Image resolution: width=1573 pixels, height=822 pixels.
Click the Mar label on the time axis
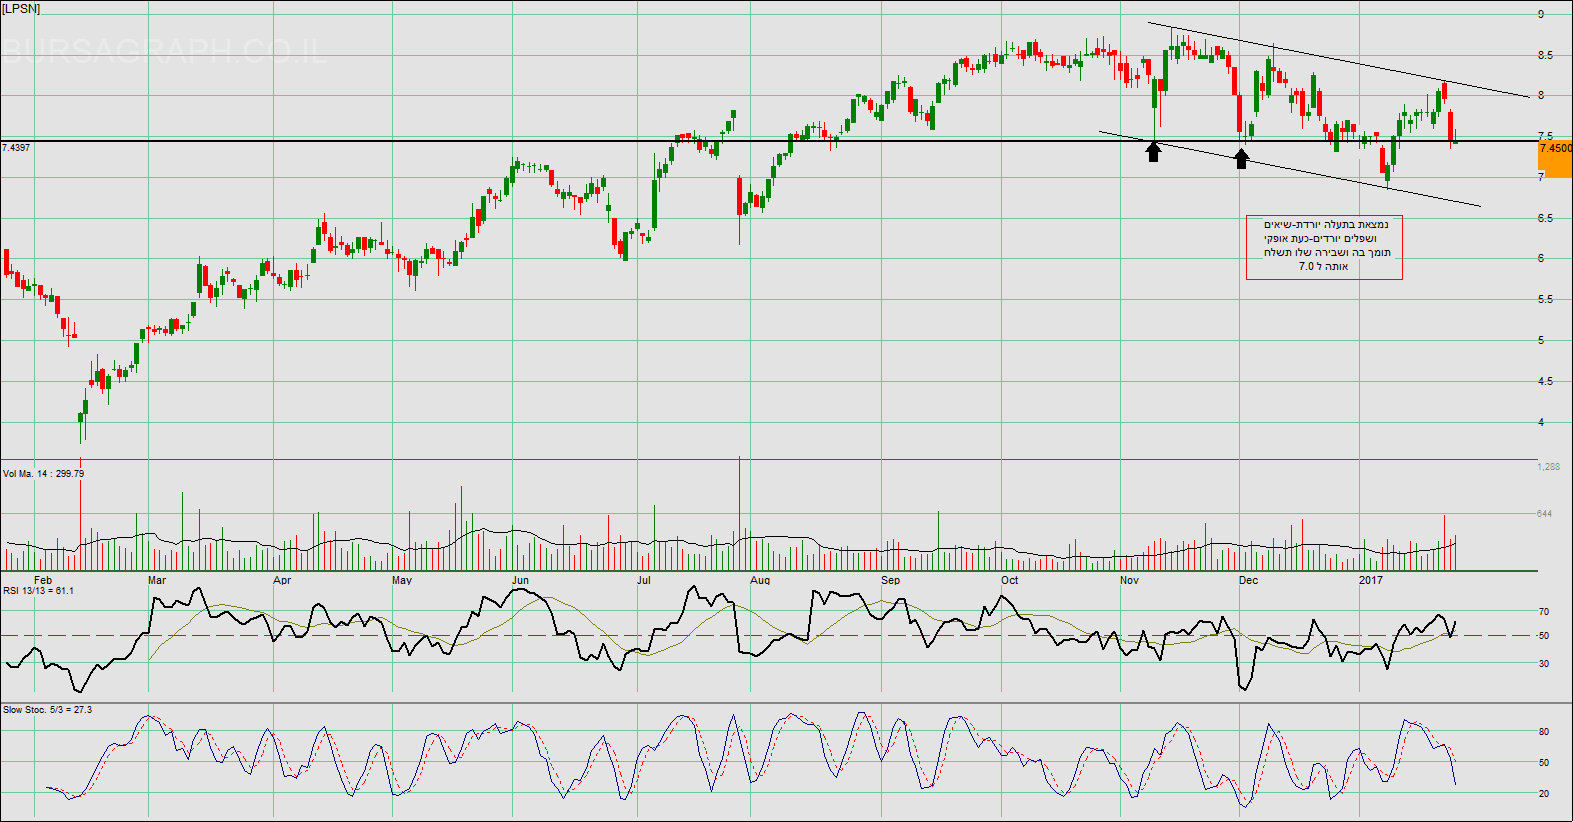coord(157,580)
